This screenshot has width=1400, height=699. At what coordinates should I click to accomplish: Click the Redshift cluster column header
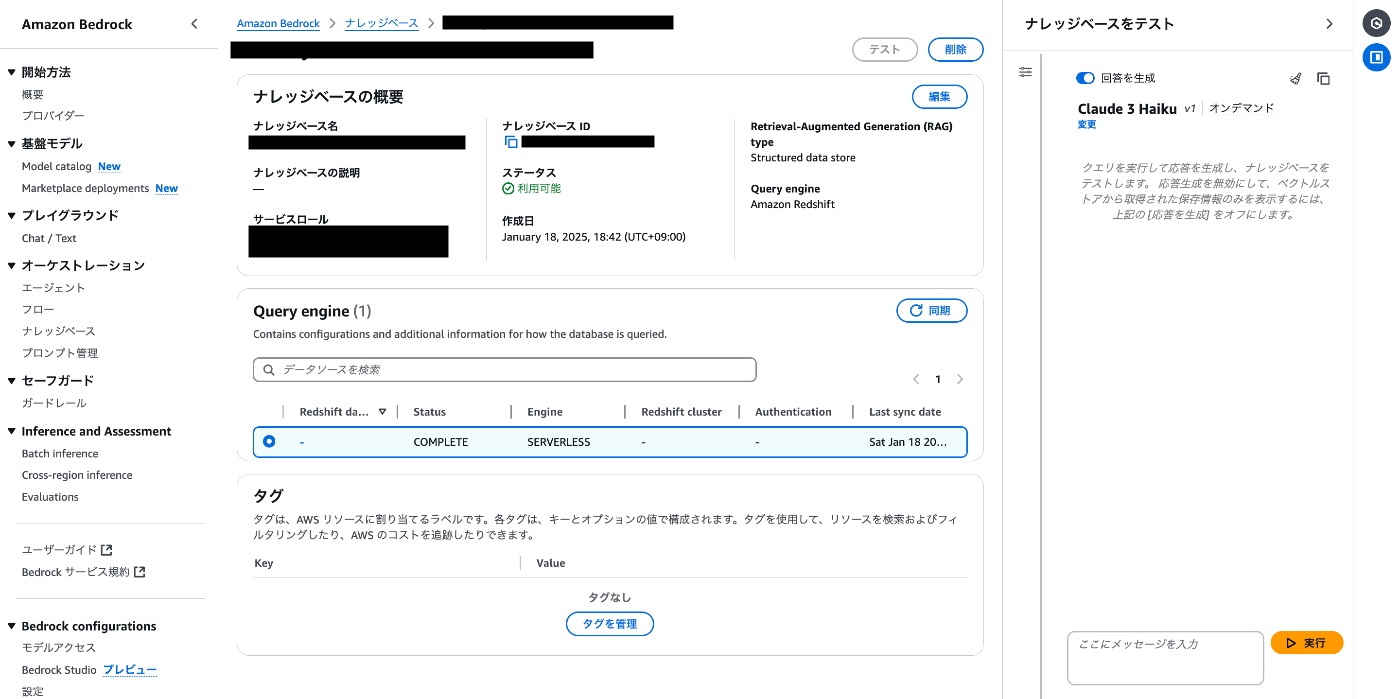point(682,412)
